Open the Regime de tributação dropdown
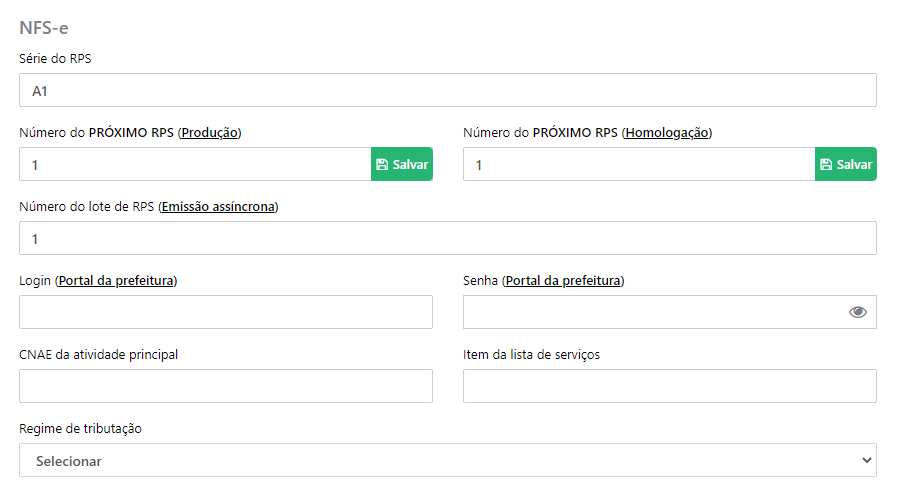 (447, 460)
